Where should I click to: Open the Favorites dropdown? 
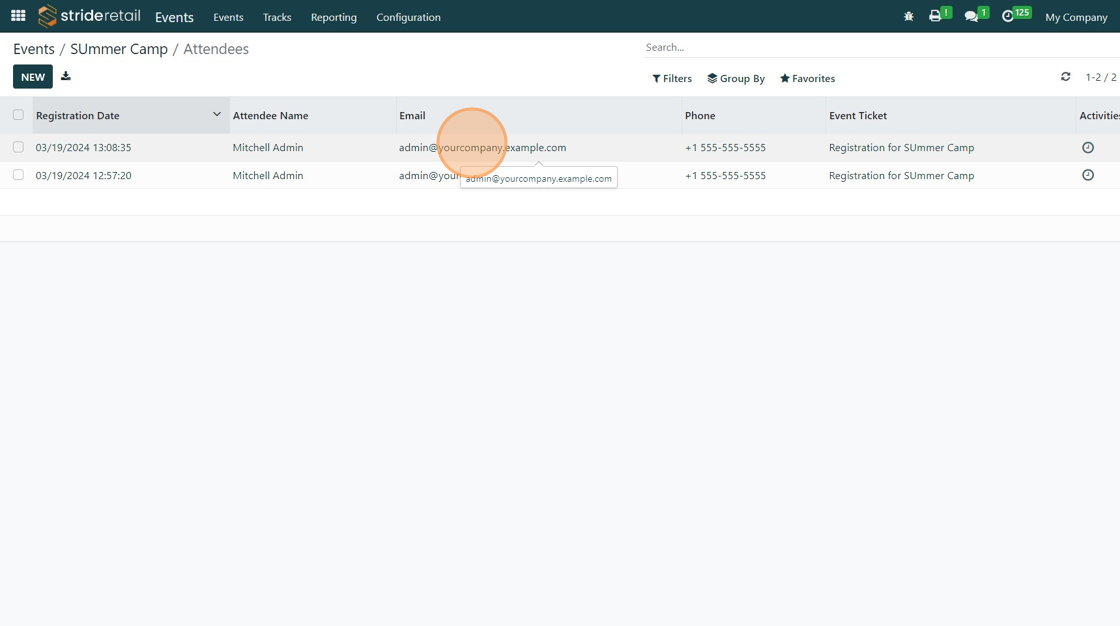tap(807, 79)
